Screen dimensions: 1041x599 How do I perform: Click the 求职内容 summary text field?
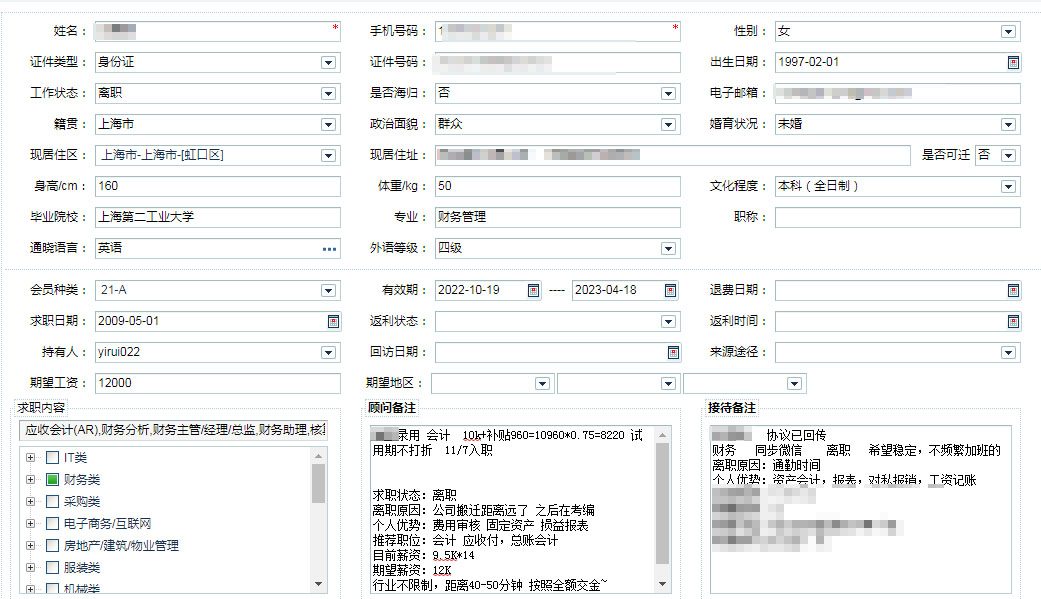pyautogui.click(x=174, y=430)
